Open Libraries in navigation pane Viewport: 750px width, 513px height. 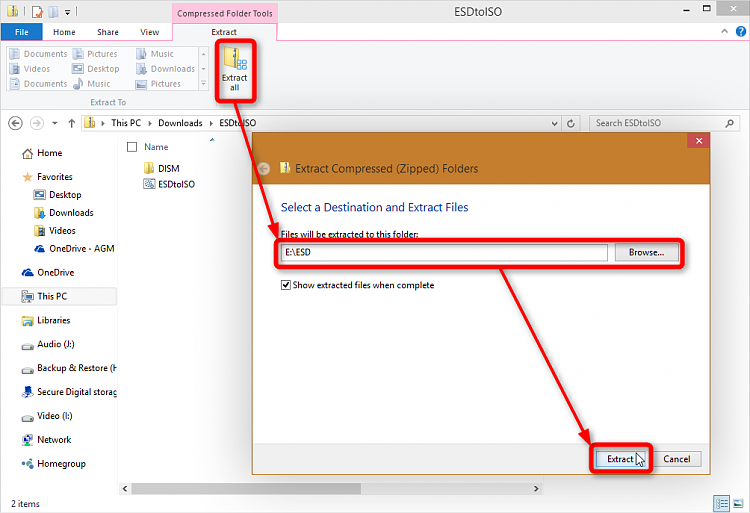pyautogui.click(x=46, y=320)
